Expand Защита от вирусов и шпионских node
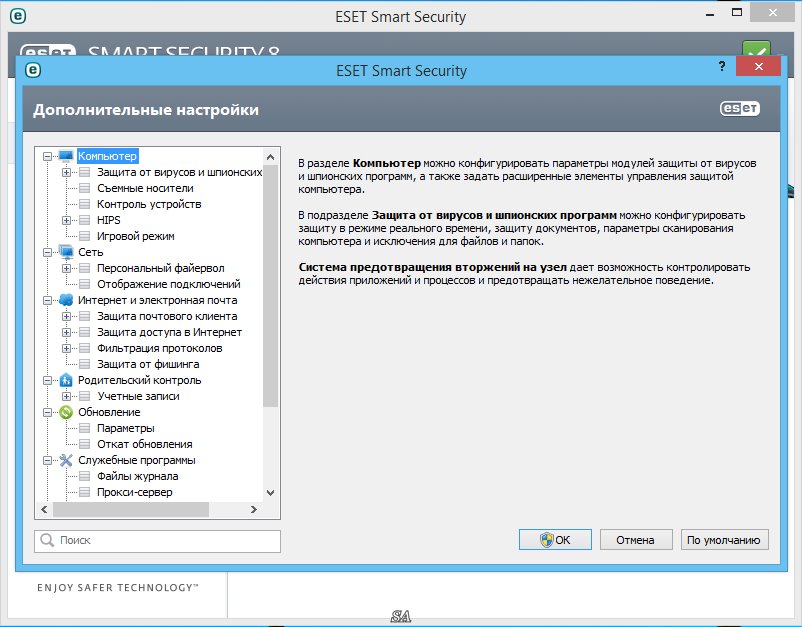The image size is (802, 627). (x=66, y=172)
